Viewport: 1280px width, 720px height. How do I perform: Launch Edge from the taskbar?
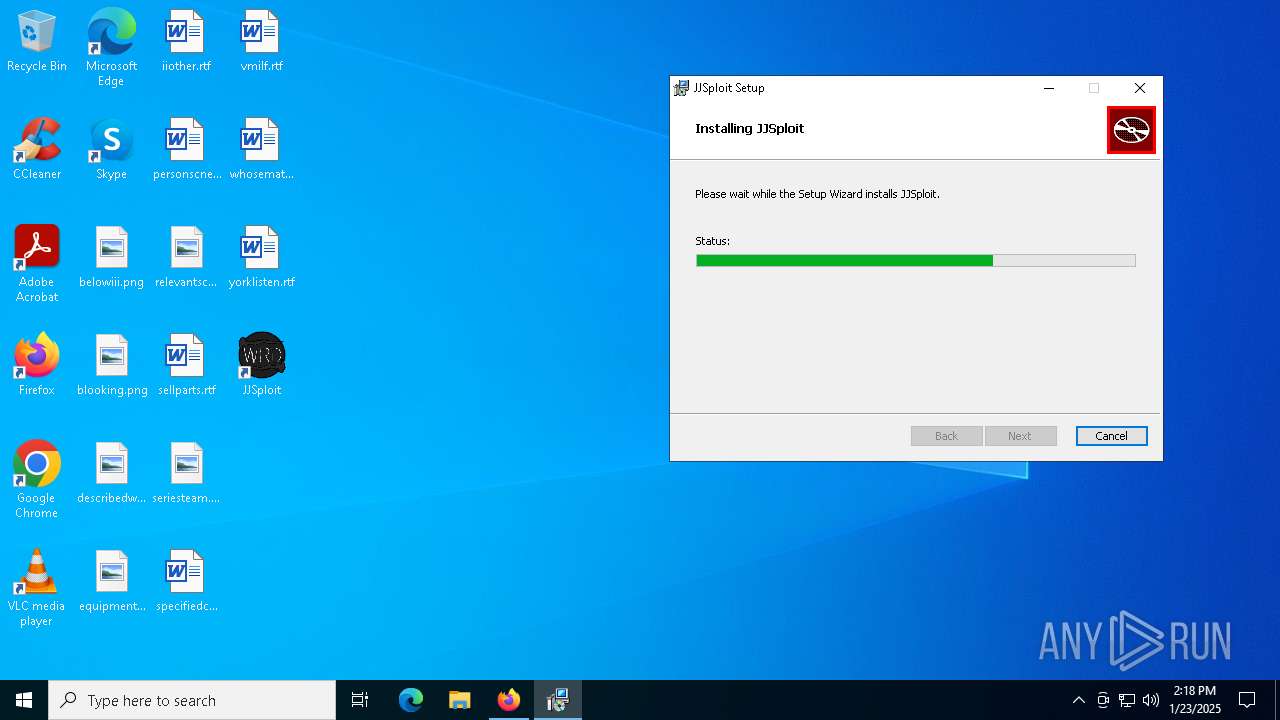[411, 700]
